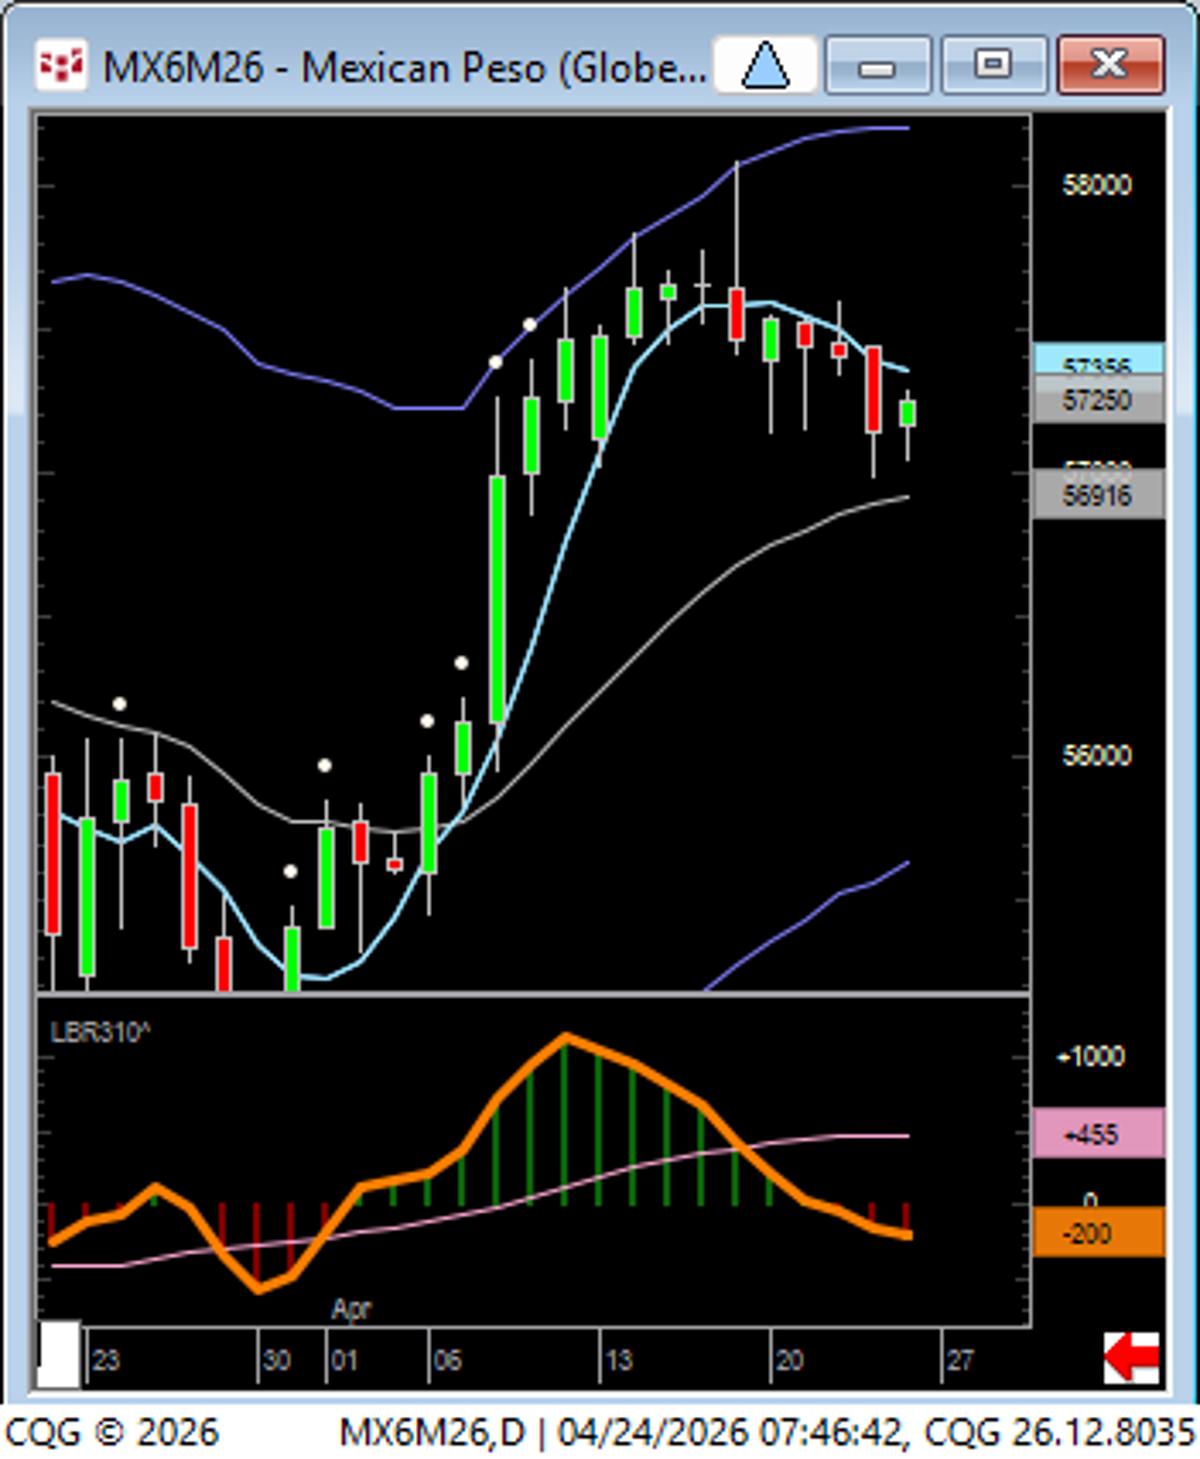The width and height of the screenshot is (1200, 1459).
Task: Click the blue triangle alert button
Action: 766,66
